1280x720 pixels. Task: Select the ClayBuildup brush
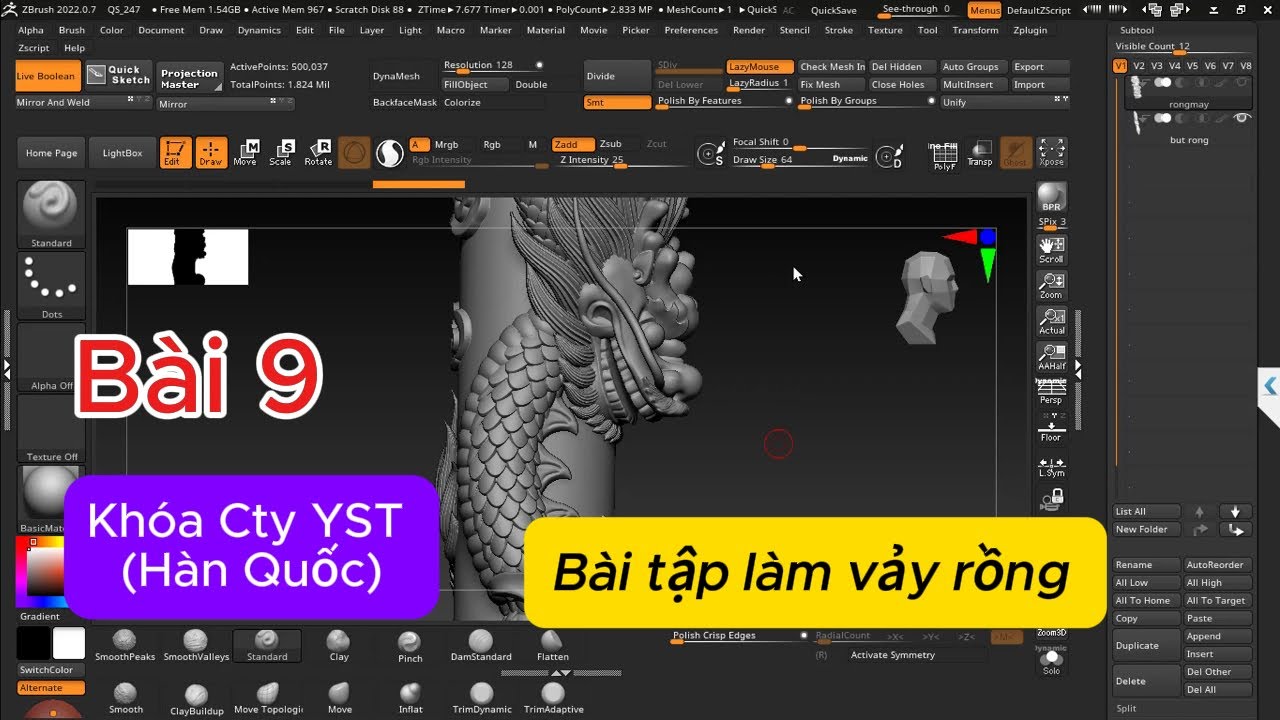197,698
